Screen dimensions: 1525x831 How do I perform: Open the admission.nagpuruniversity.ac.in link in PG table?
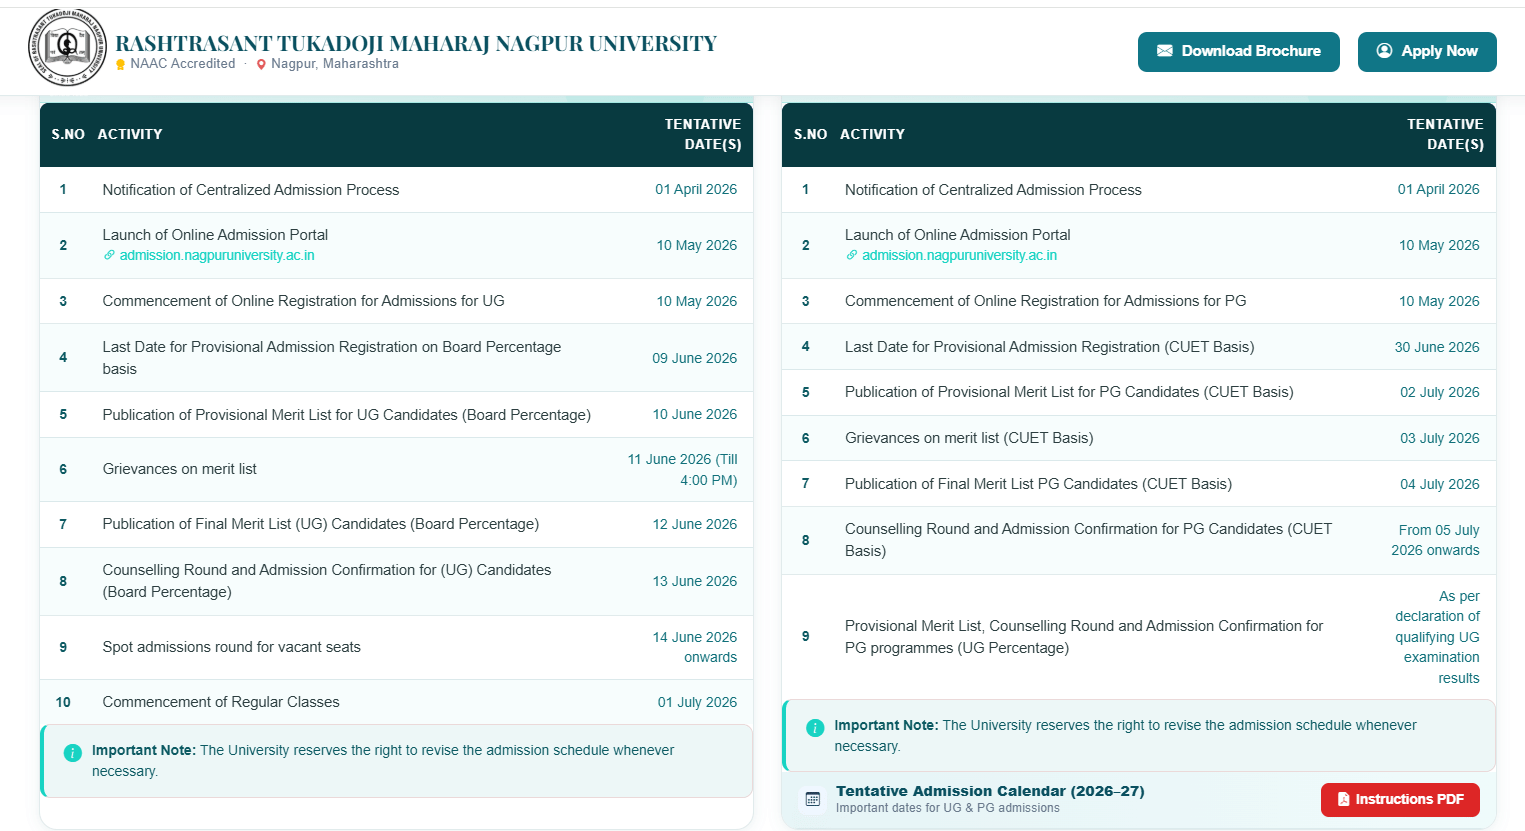pyautogui.click(x=959, y=256)
